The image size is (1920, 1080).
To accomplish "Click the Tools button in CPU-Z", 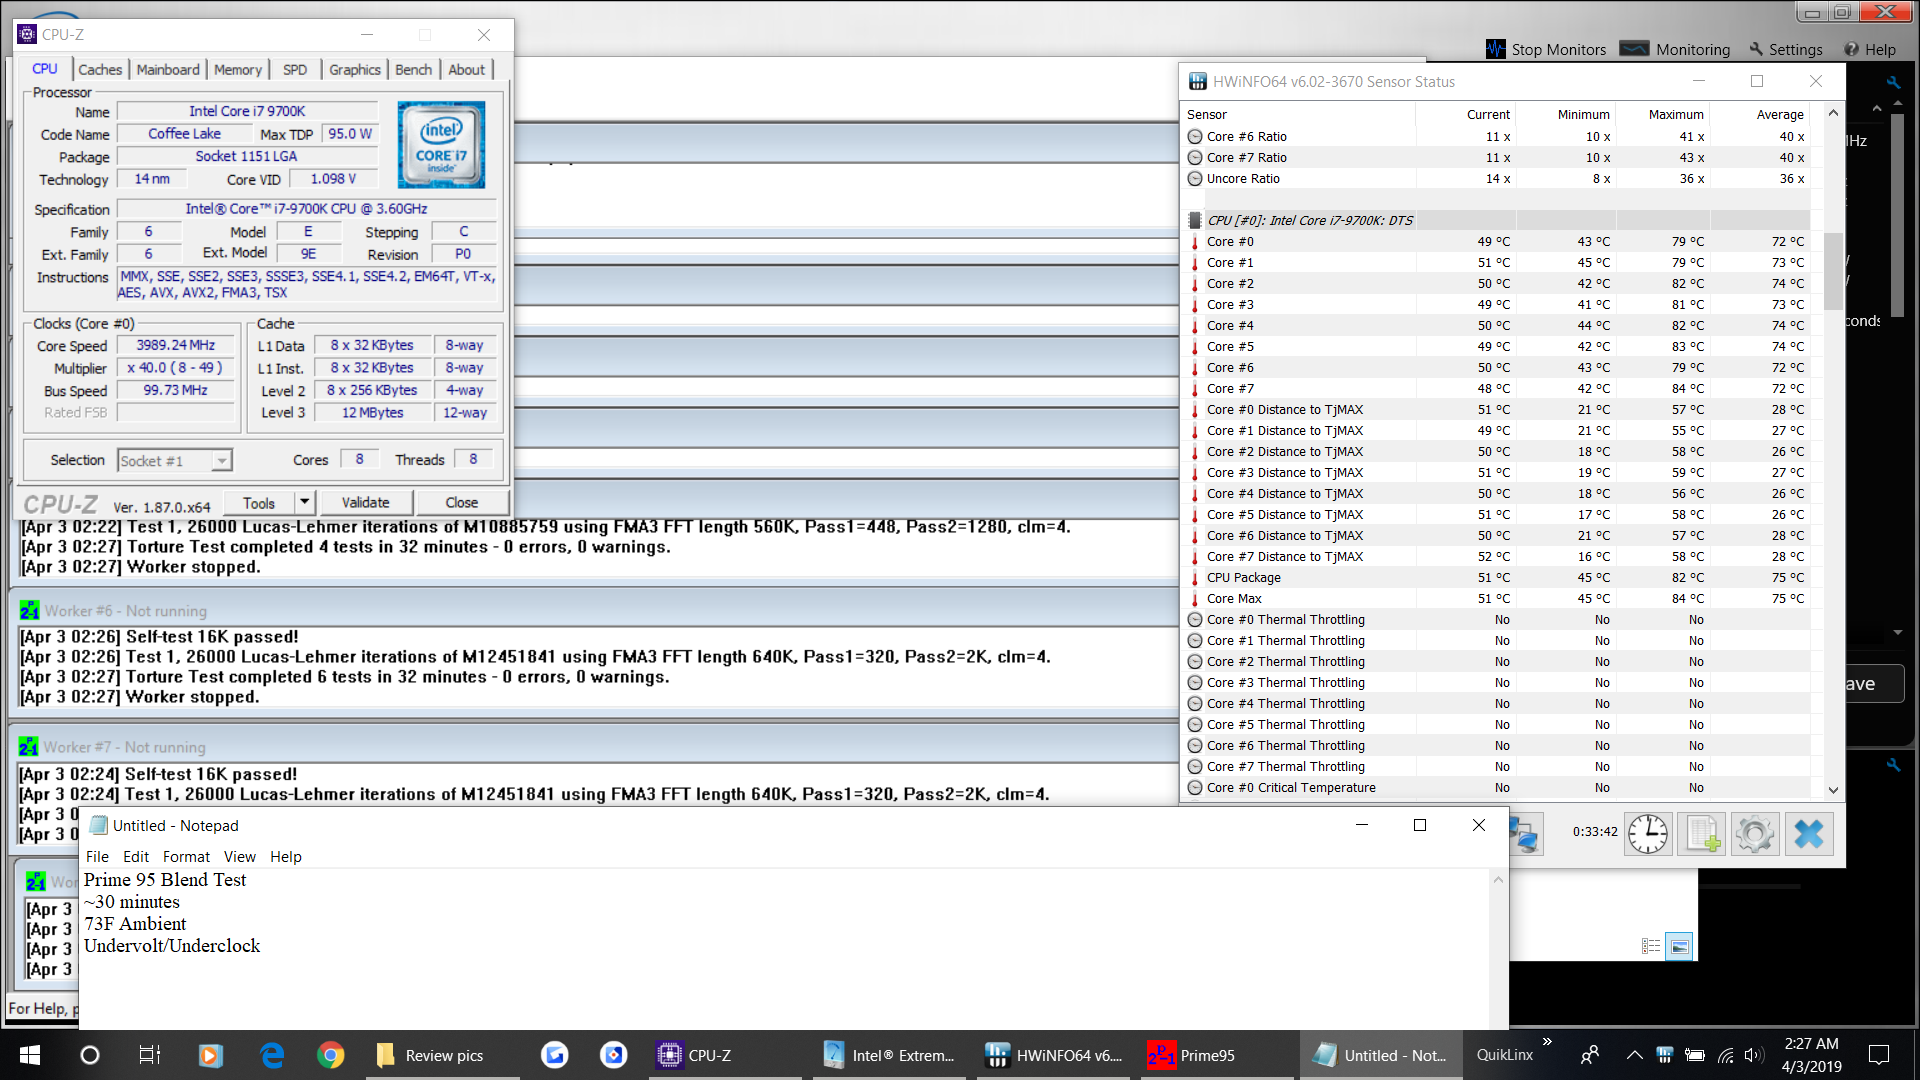I will click(259, 503).
